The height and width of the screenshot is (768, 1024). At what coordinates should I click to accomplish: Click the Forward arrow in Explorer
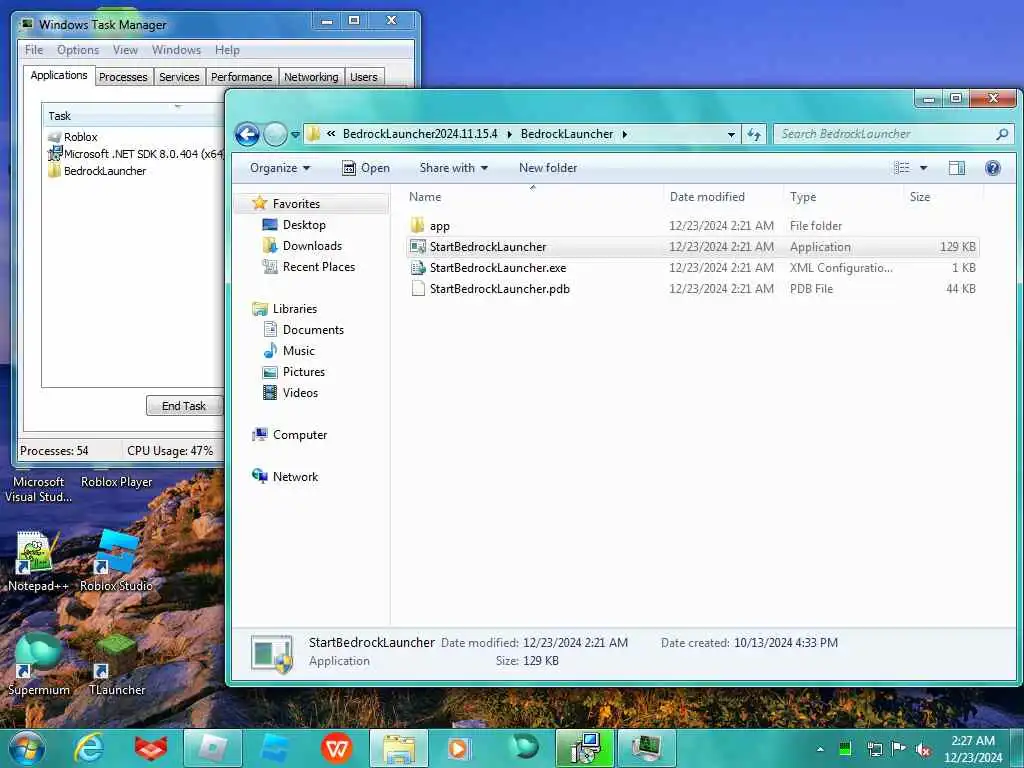276,135
